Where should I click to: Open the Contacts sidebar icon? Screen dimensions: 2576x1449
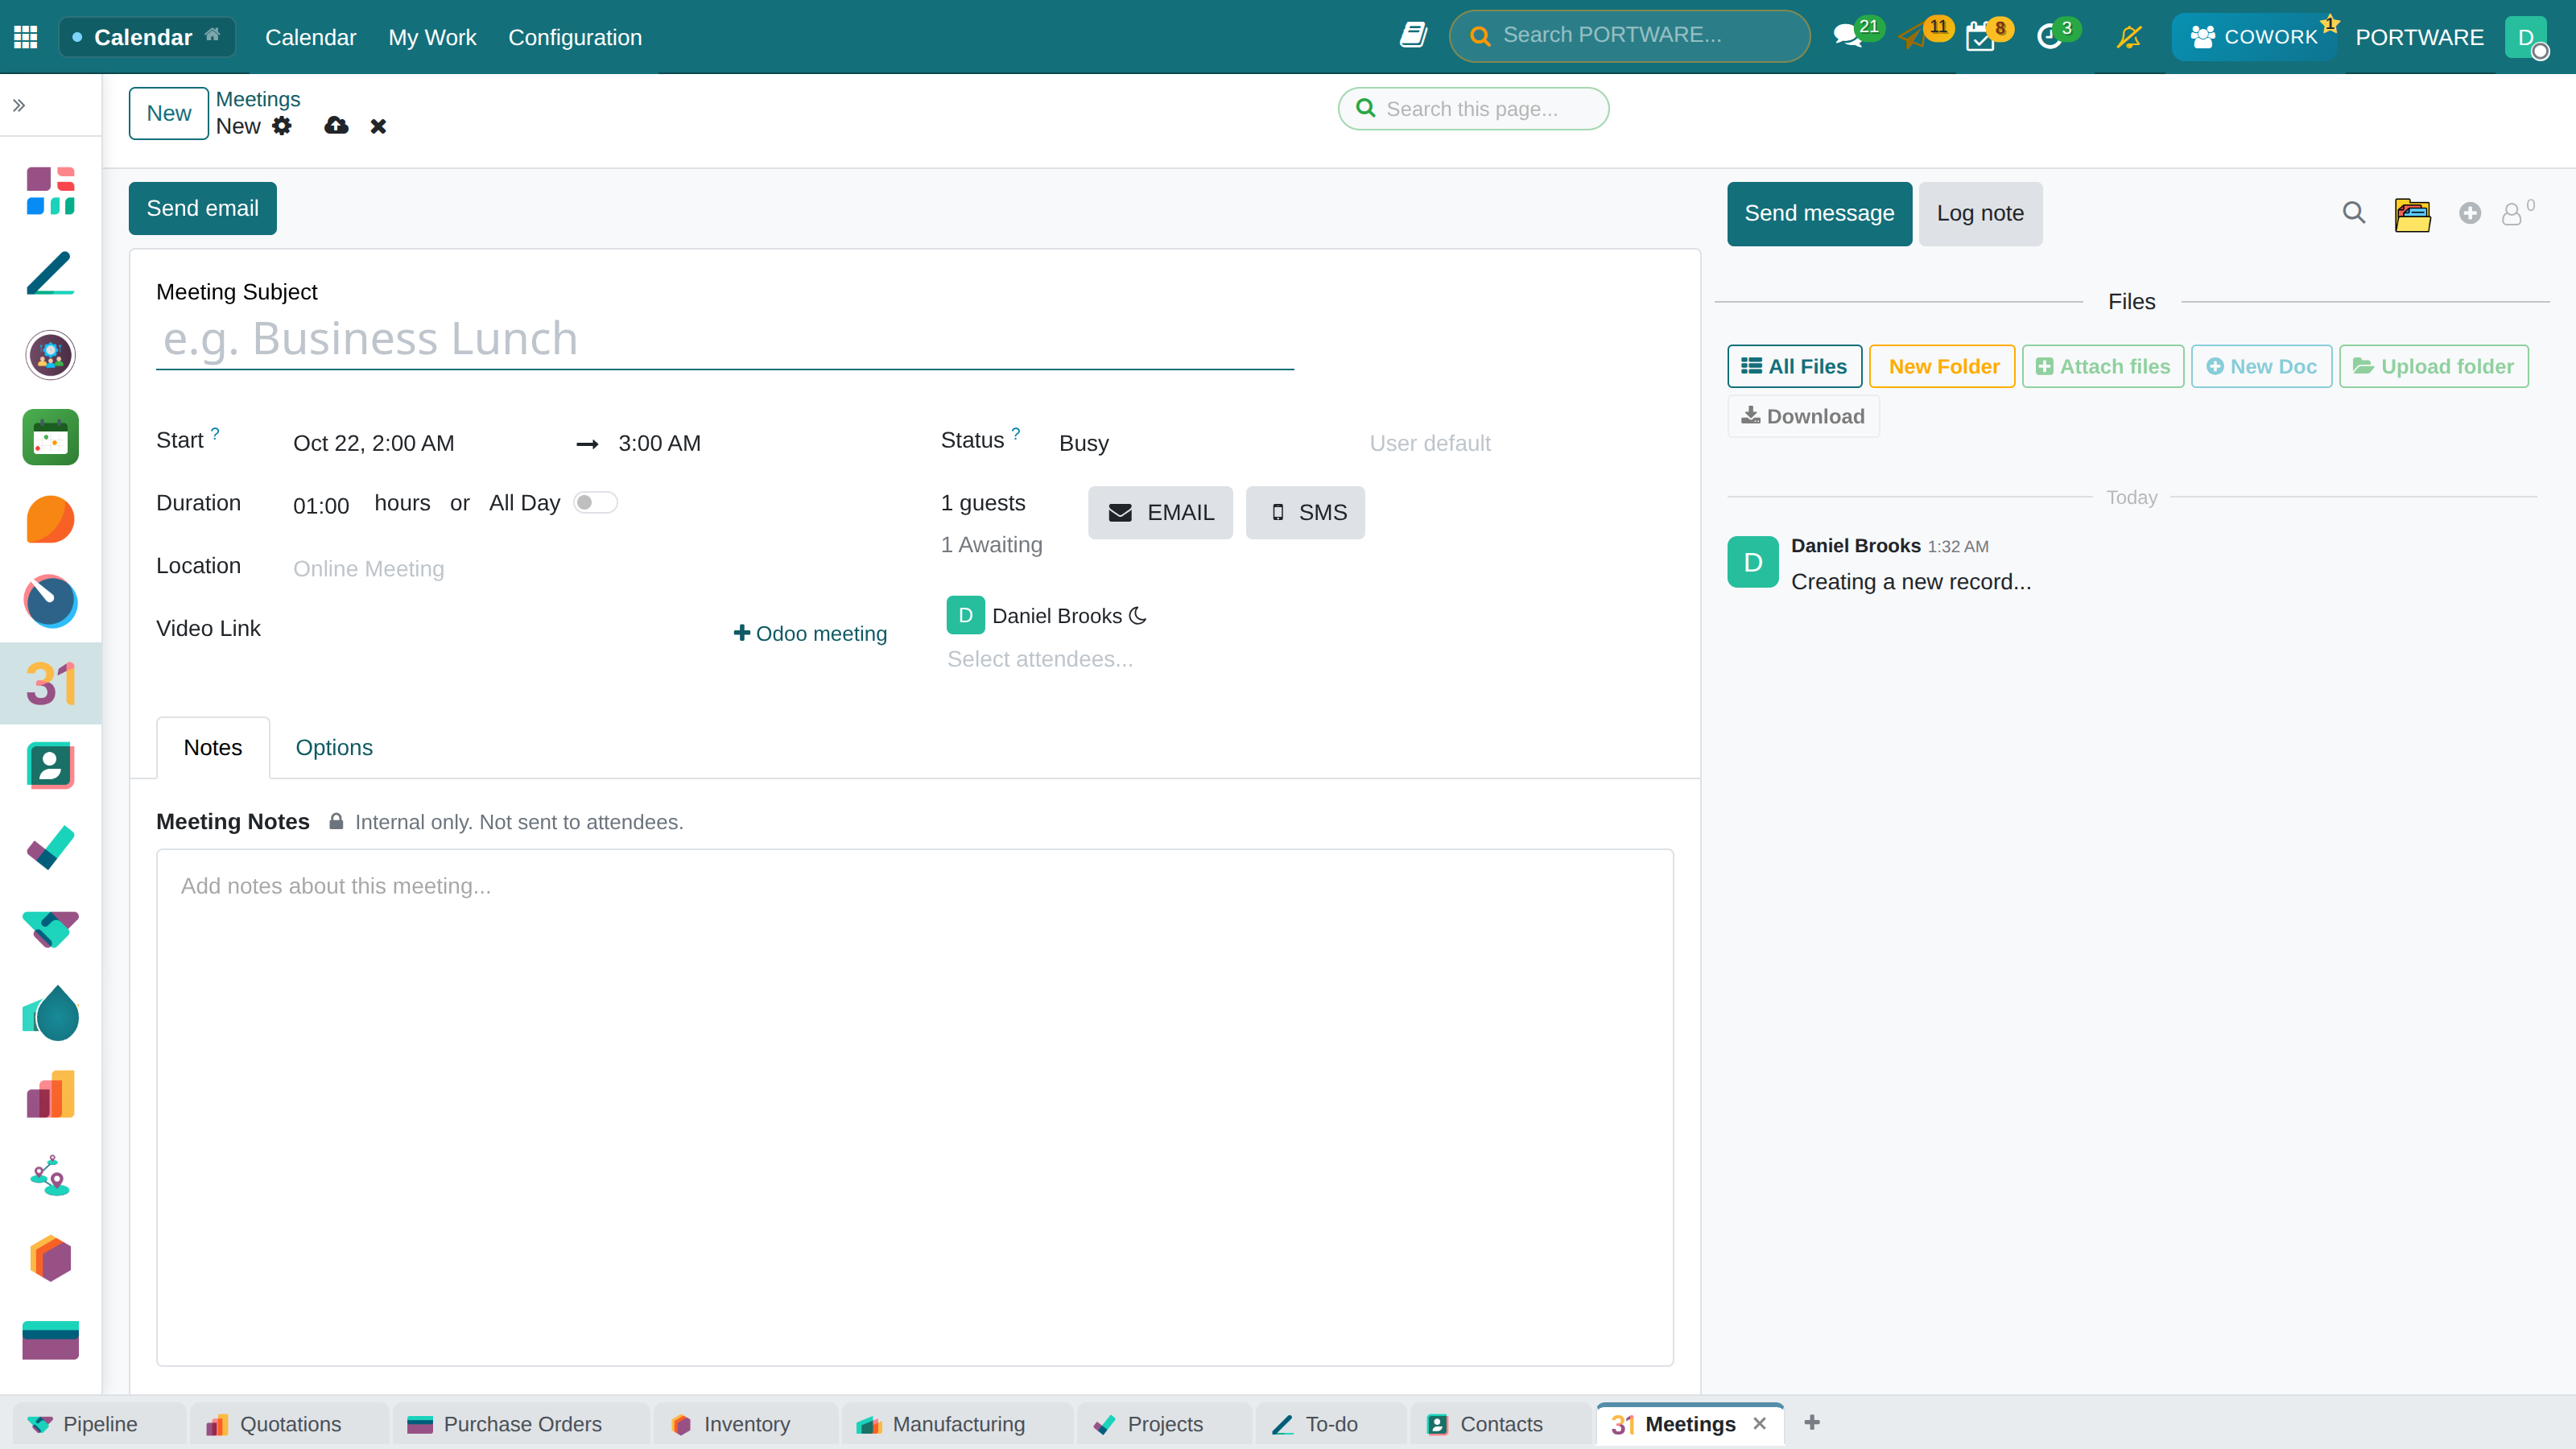[50, 765]
